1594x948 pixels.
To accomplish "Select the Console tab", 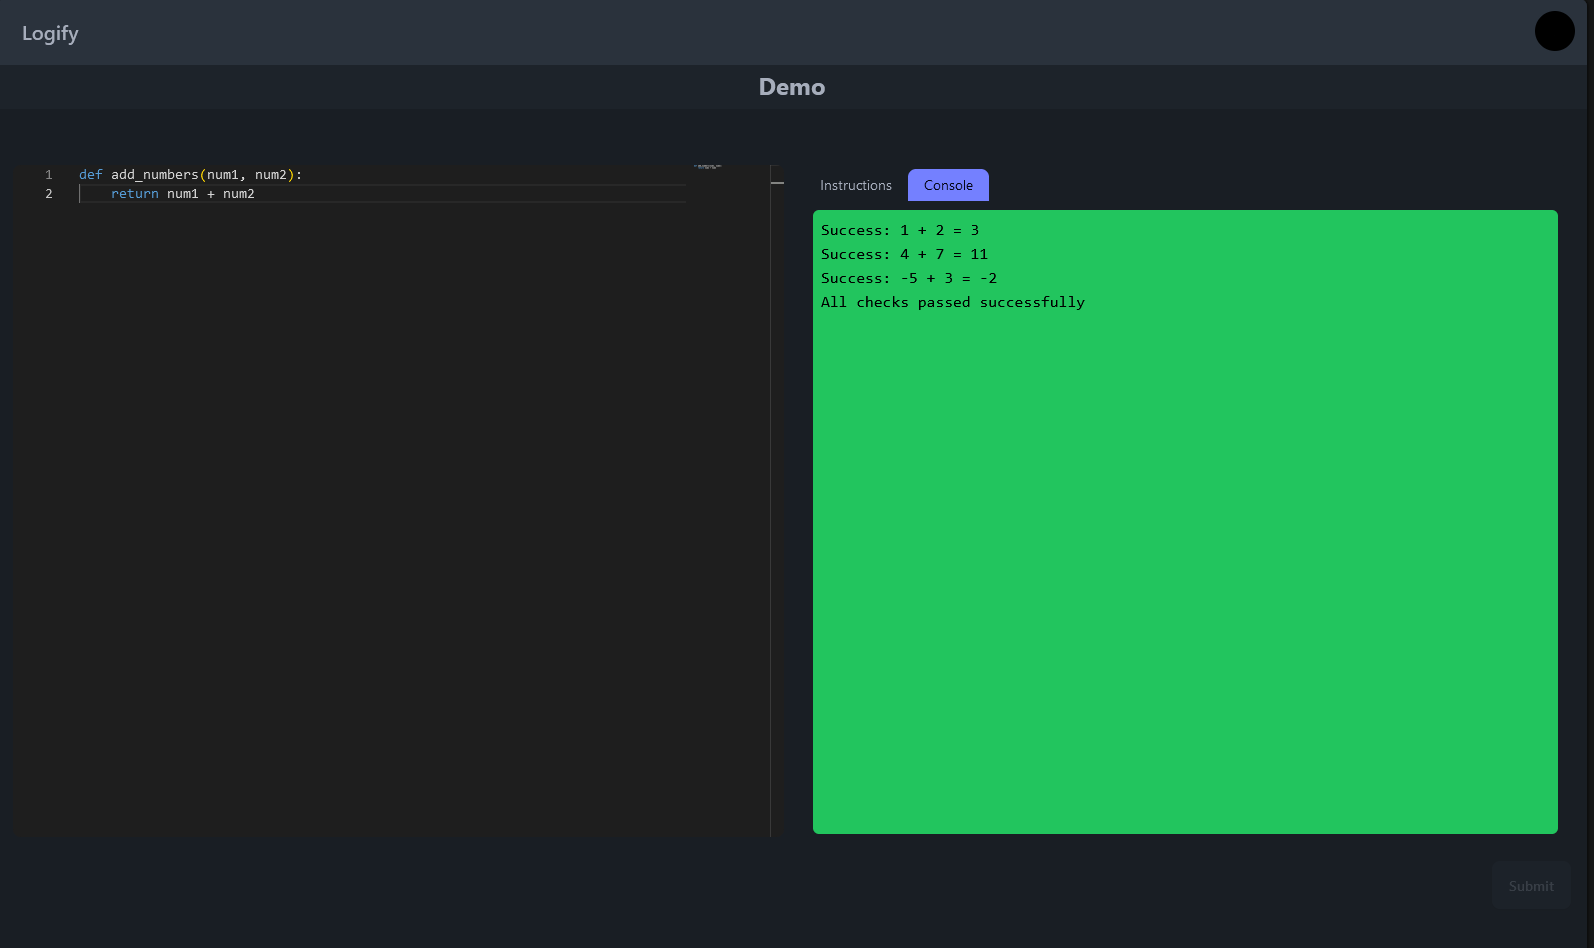I will tap(948, 185).
